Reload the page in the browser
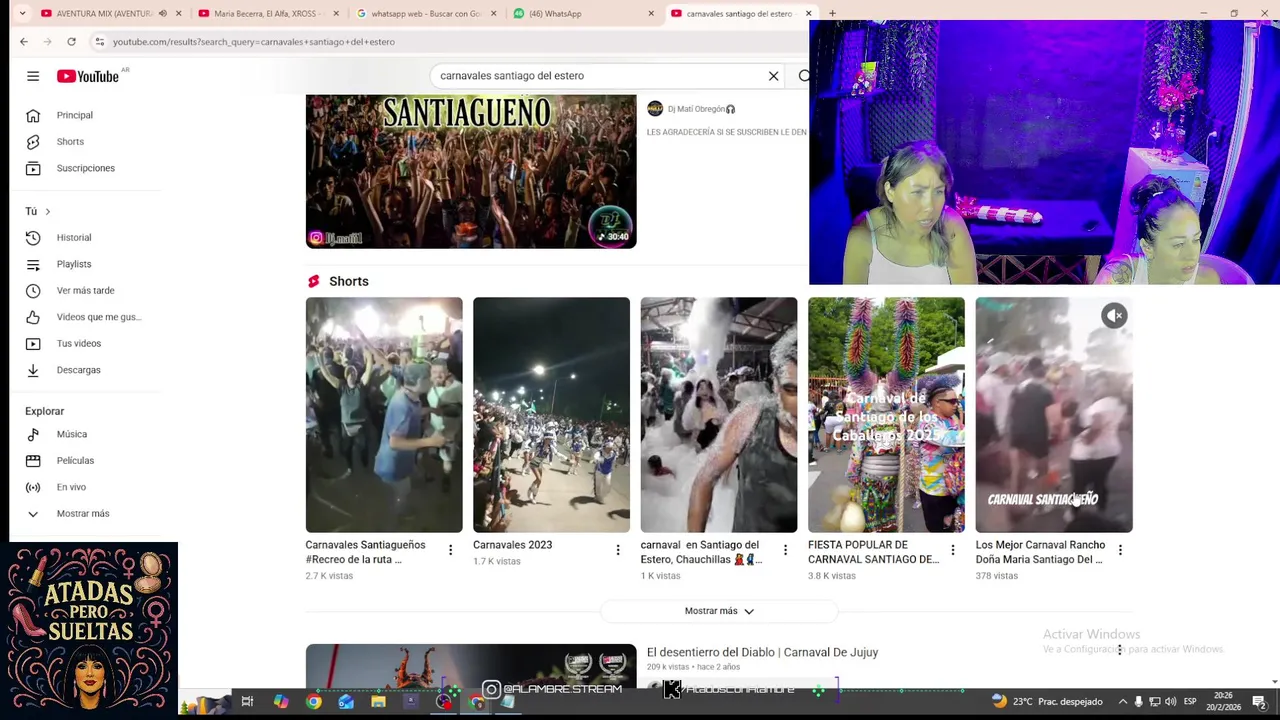The width and height of the screenshot is (1280, 720). pyautogui.click(x=71, y=42)
